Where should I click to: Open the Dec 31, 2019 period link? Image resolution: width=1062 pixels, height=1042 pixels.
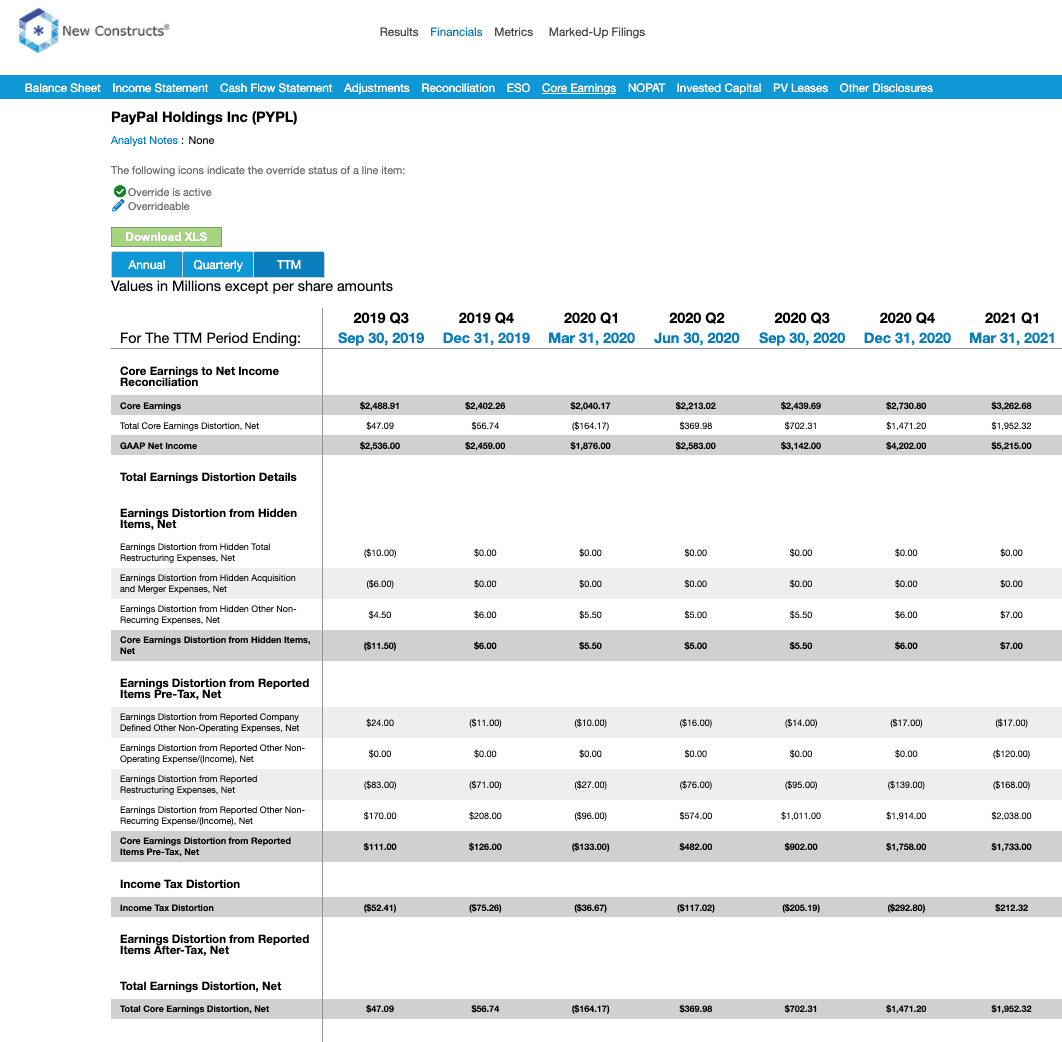tap(486, 338)
